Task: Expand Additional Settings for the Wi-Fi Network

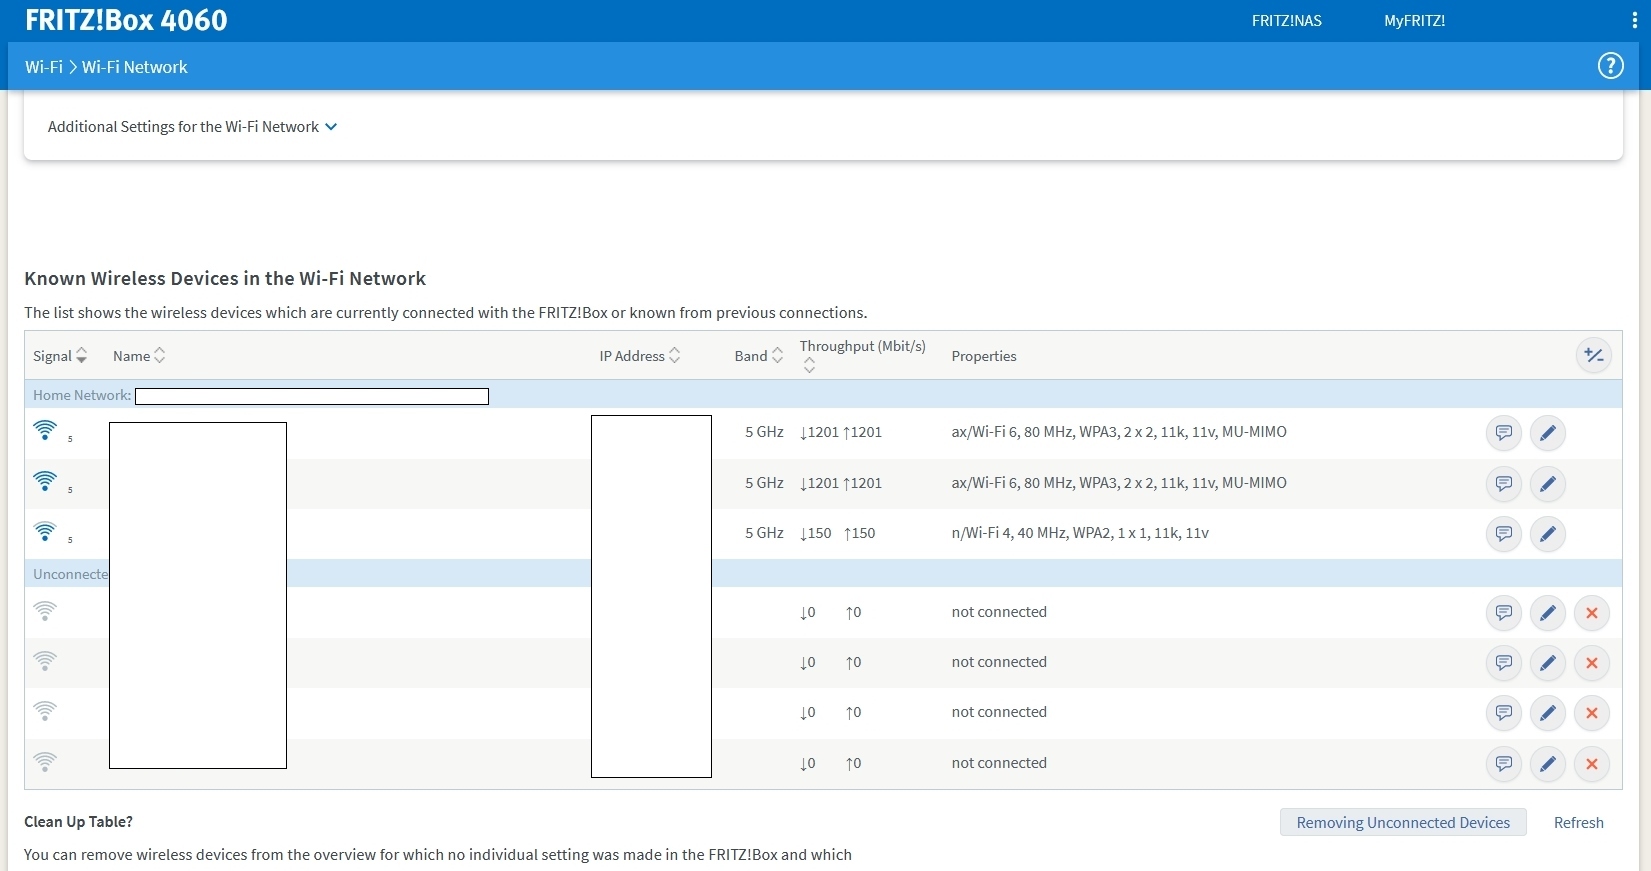Action: coord(192,127)
